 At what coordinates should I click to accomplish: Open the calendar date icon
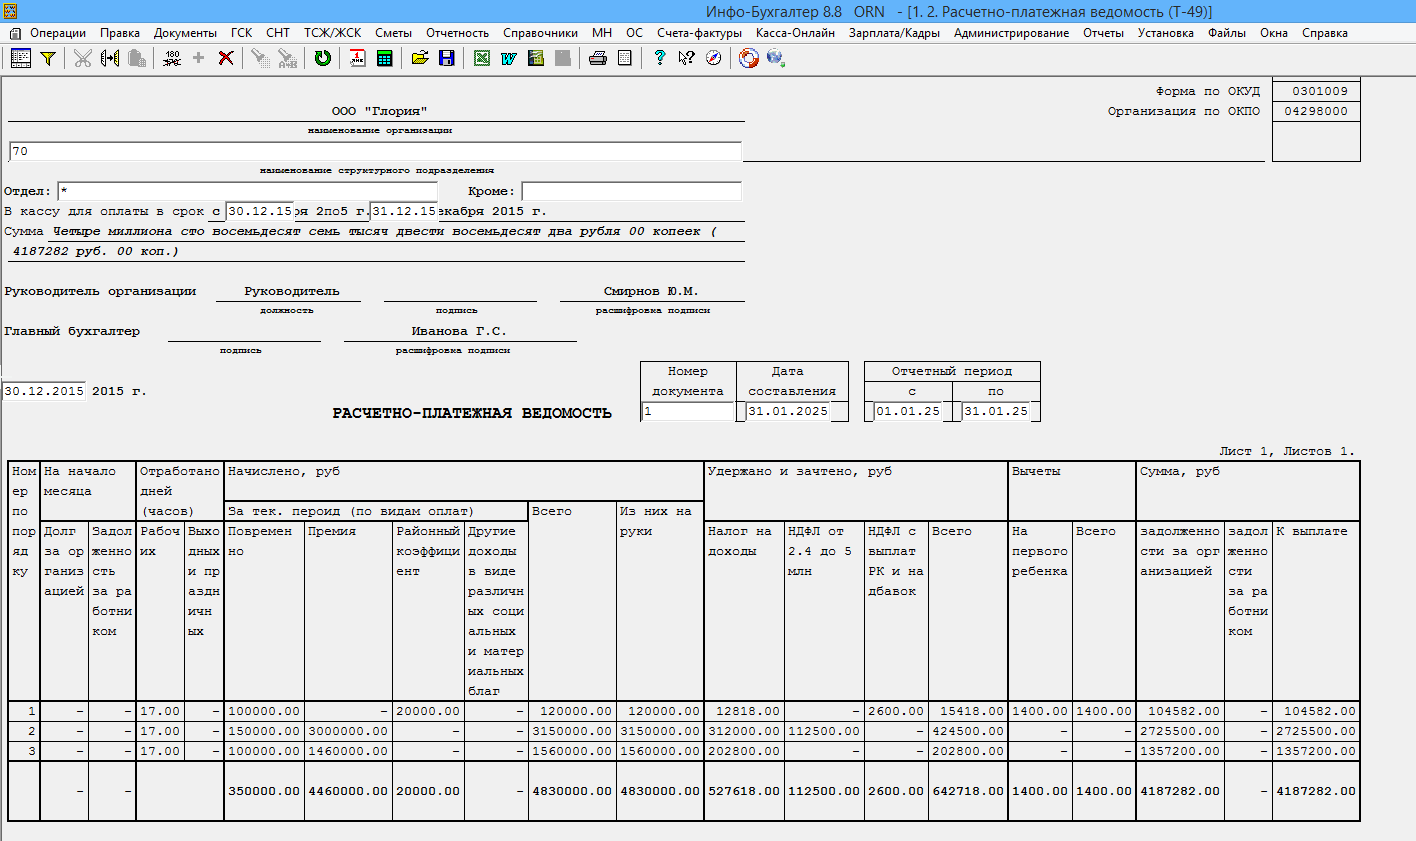coord(357,58)
